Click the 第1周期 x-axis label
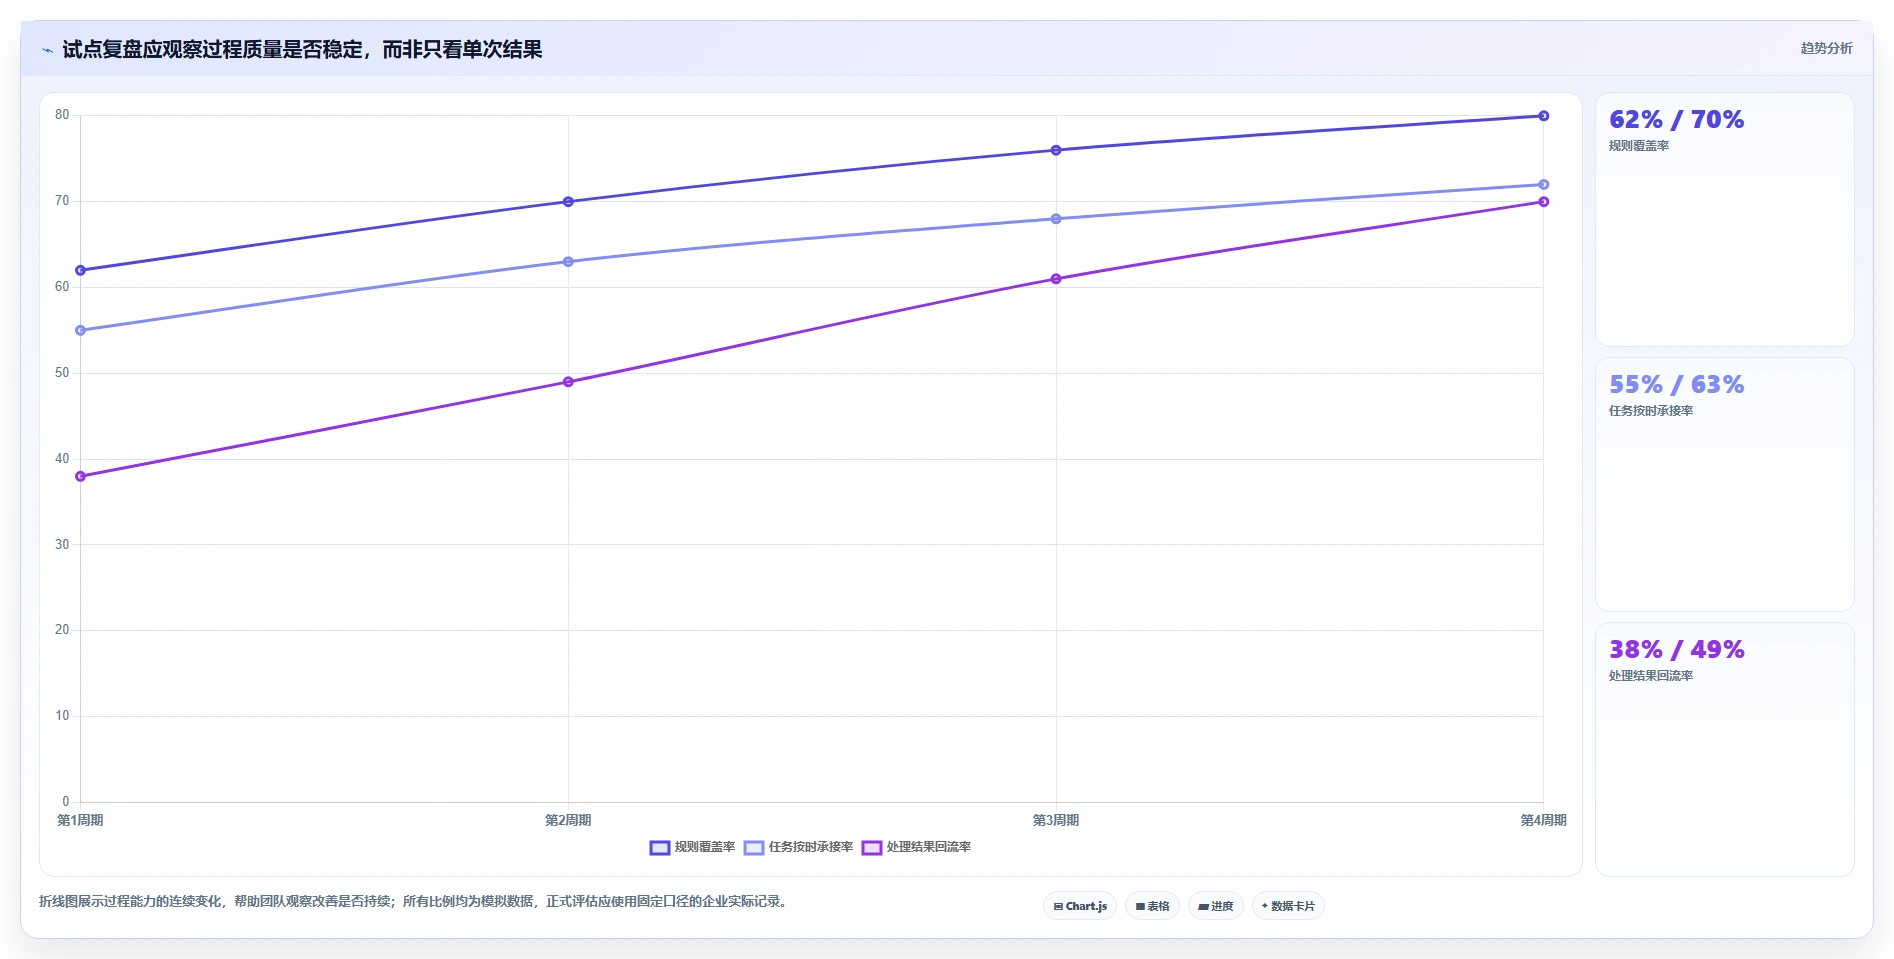Image resolution: width=1894 pixels, height=959 pixels. 80,820
